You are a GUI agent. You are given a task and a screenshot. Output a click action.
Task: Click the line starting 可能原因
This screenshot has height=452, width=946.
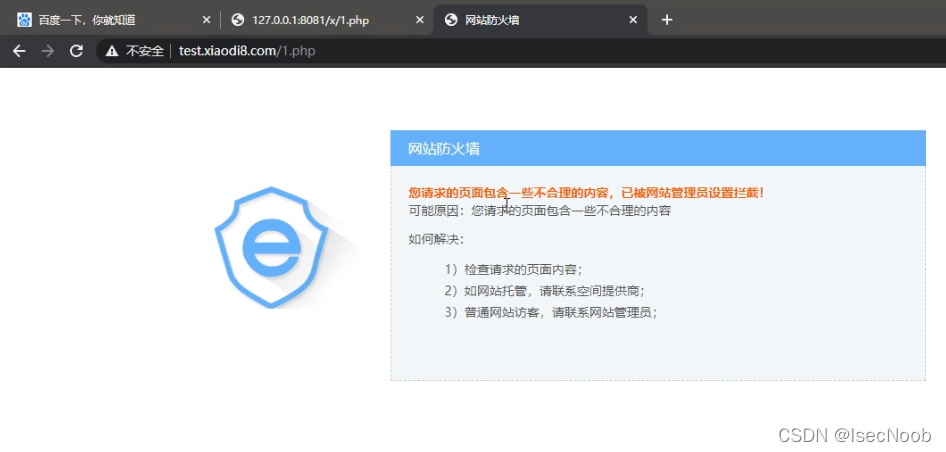pos(540,211)
